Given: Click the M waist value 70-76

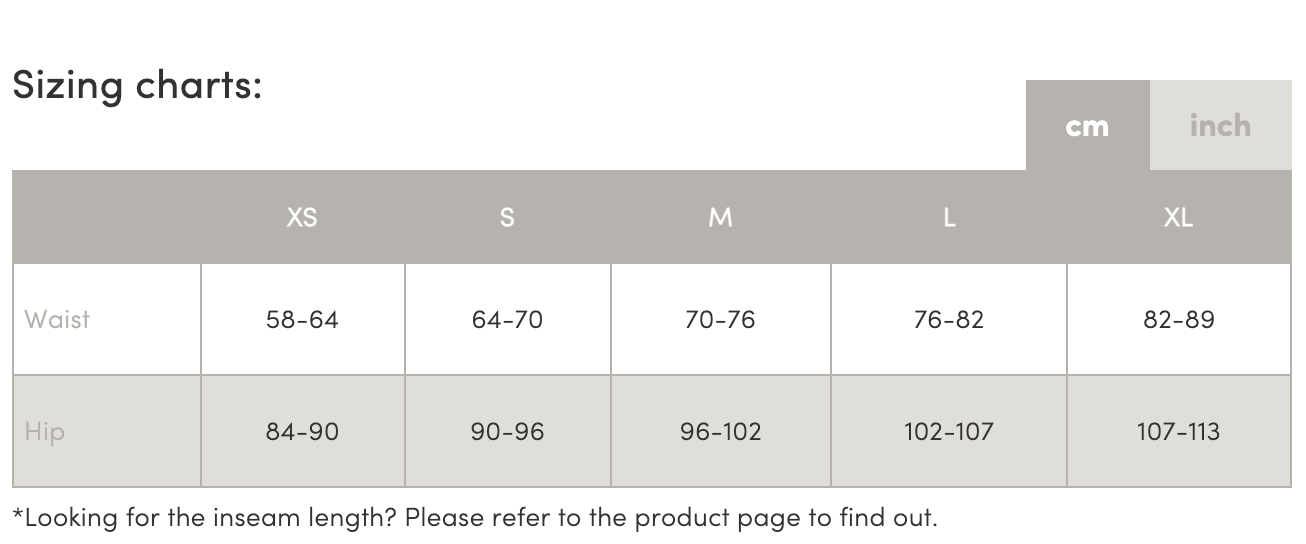Looking at the screenshot, I should tap(720, 320).
